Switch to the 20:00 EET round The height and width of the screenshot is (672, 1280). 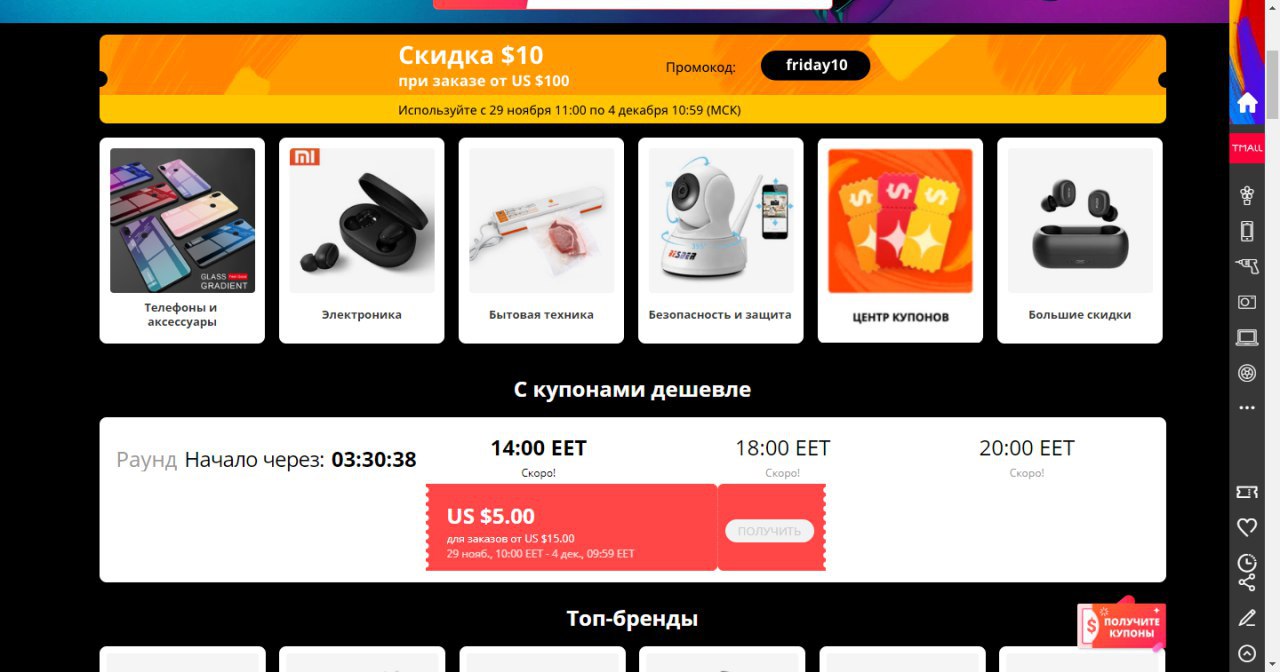tap(1027, 457)
